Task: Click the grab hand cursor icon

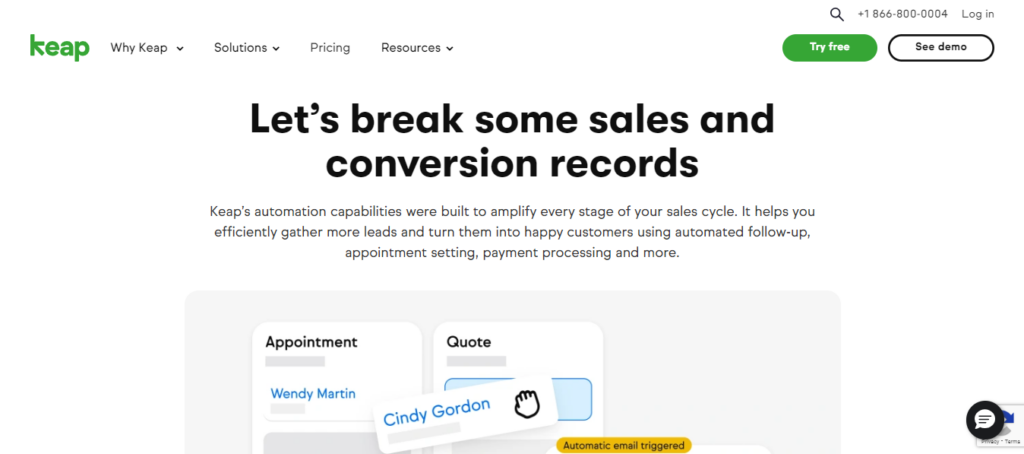Action: tap(527, 404)
